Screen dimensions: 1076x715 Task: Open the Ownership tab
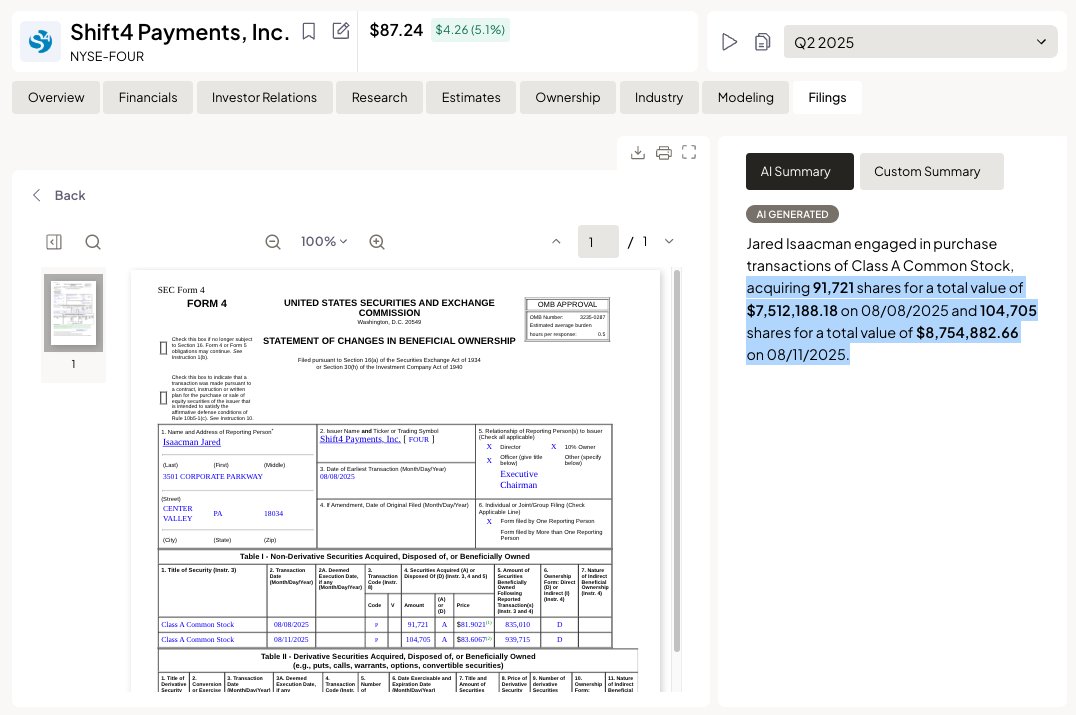click(568, 97)
